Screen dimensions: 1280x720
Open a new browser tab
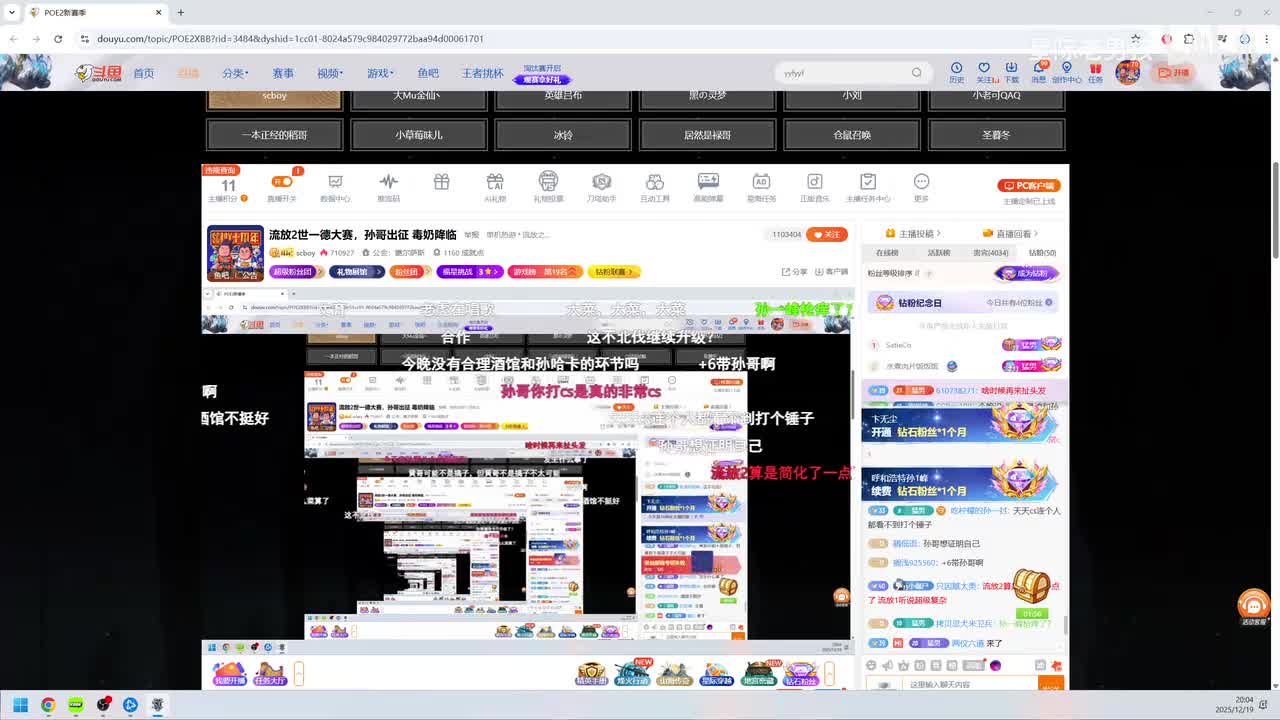(180, 13)
